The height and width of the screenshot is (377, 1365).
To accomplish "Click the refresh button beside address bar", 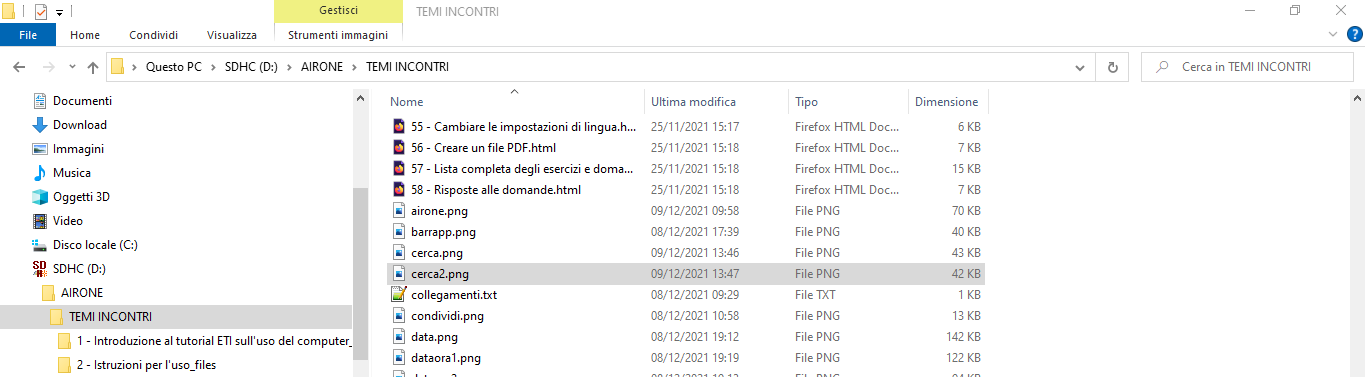I will coord(1112,67).
